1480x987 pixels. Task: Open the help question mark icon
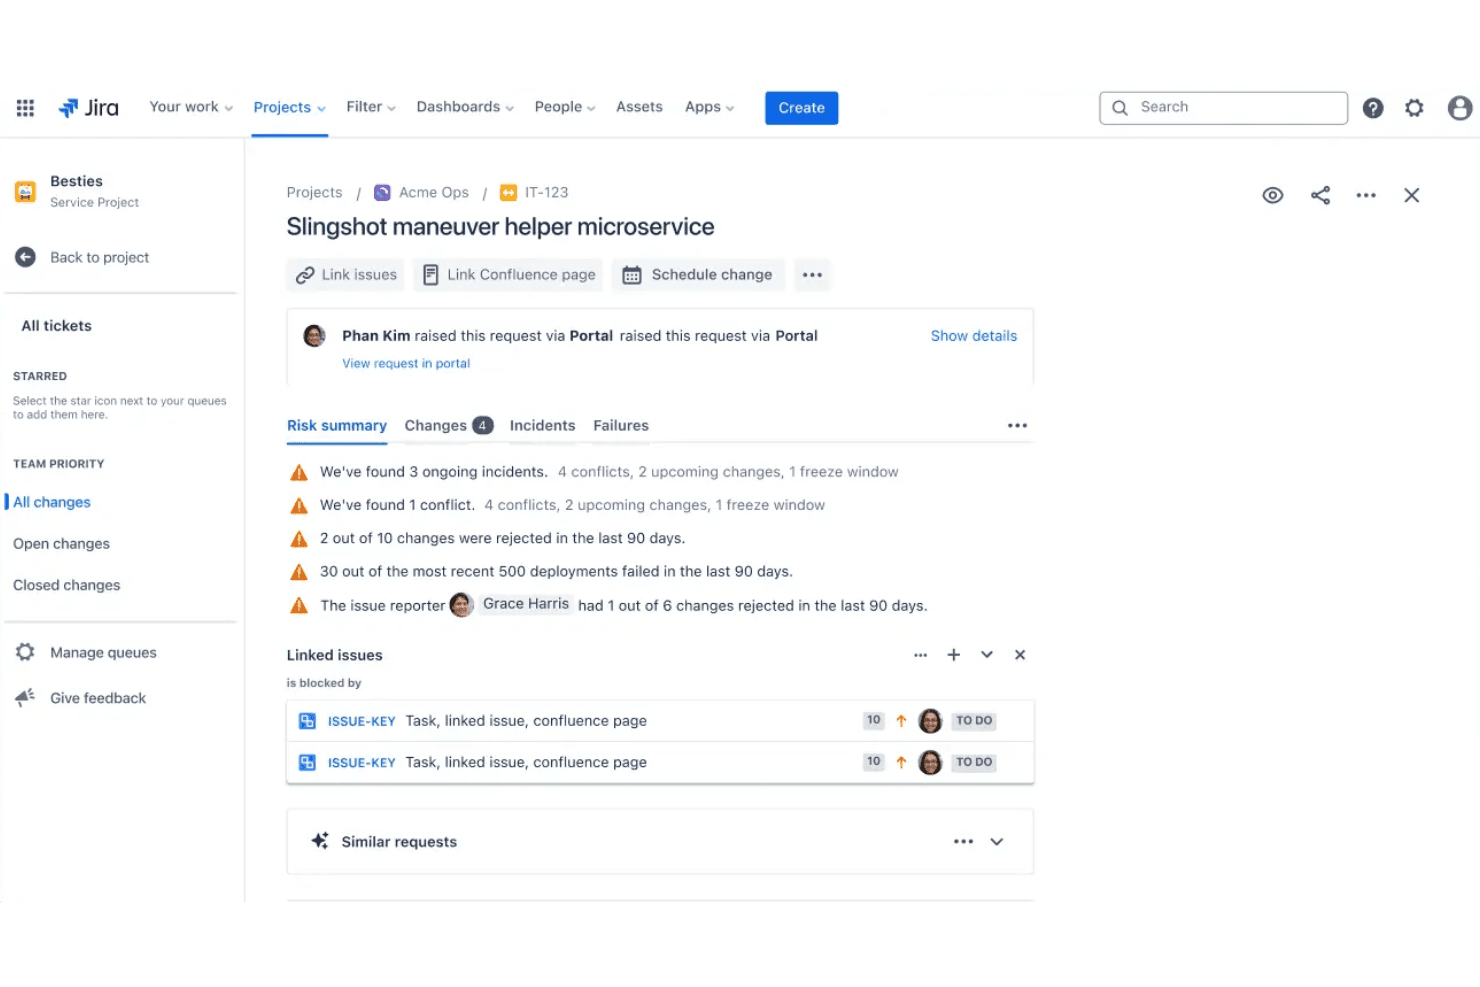1373,108
